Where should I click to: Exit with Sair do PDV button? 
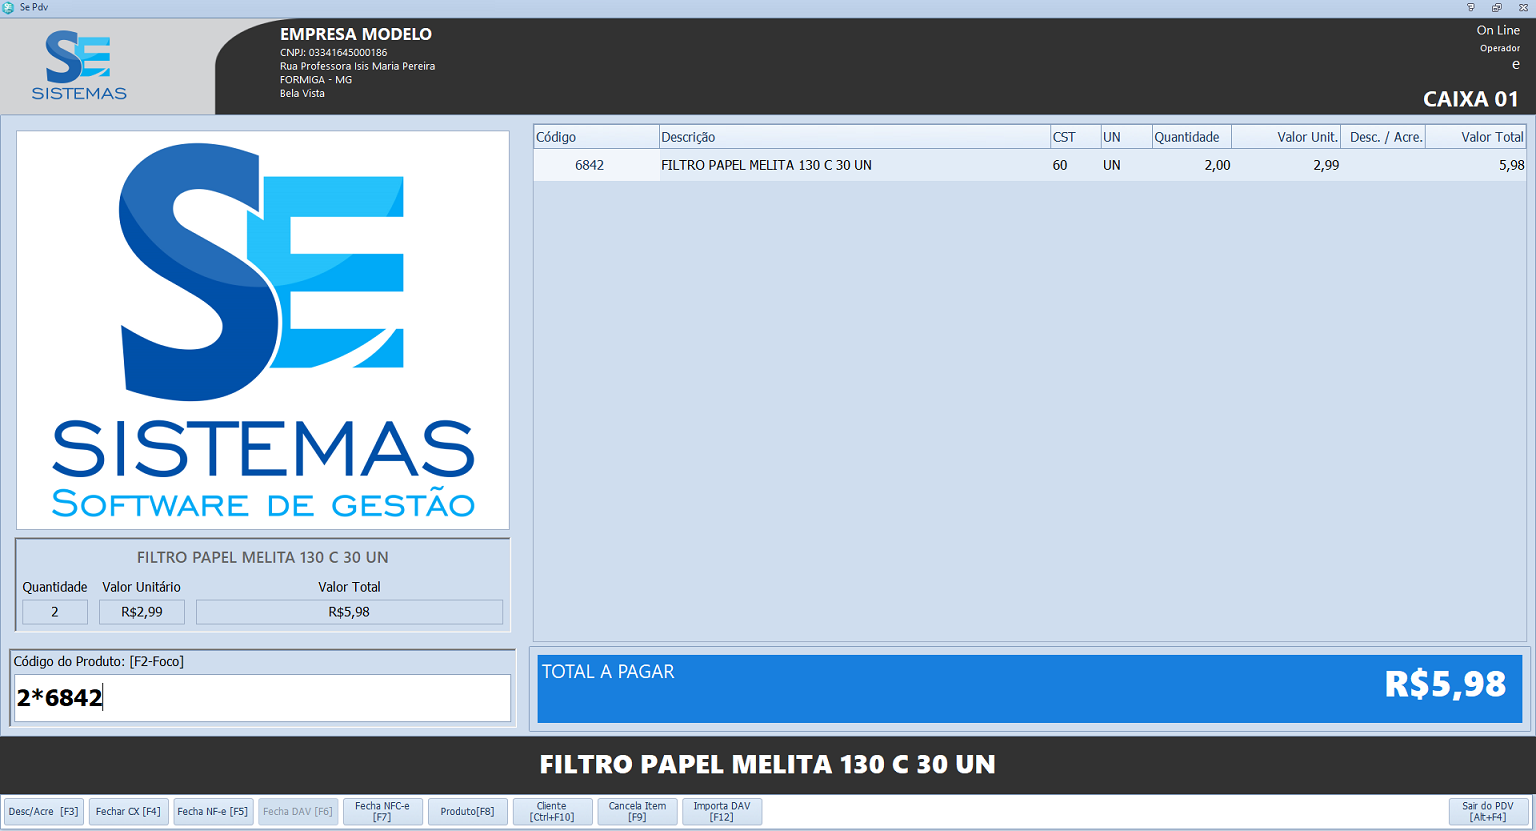(x=1488, y=812)
